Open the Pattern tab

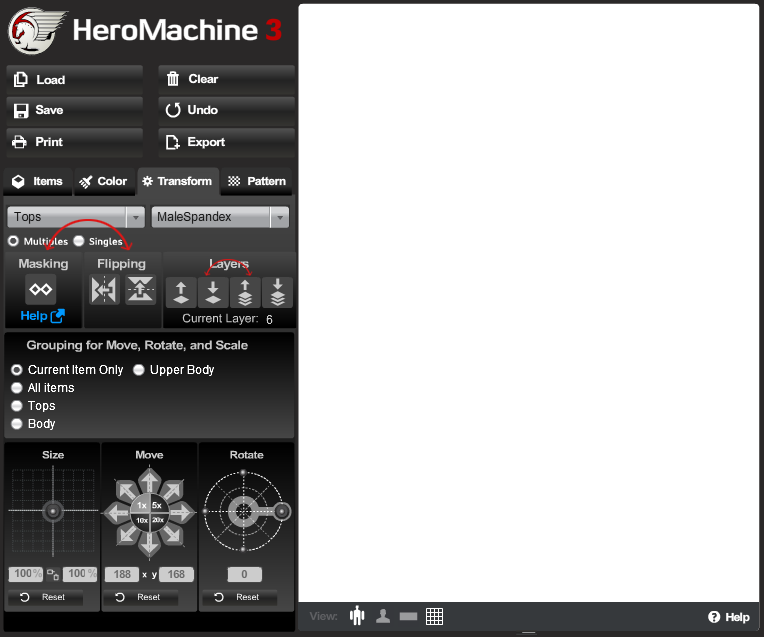pyautogui.click(x=256, y=181)
